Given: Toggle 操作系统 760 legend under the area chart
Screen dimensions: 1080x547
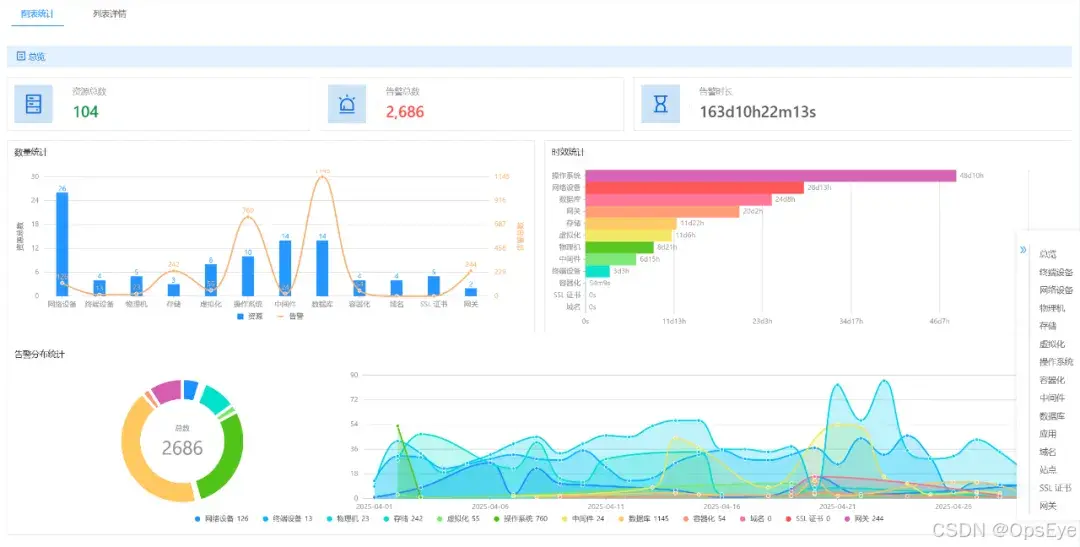Looking at the screenshot, I should click(521, 518).
